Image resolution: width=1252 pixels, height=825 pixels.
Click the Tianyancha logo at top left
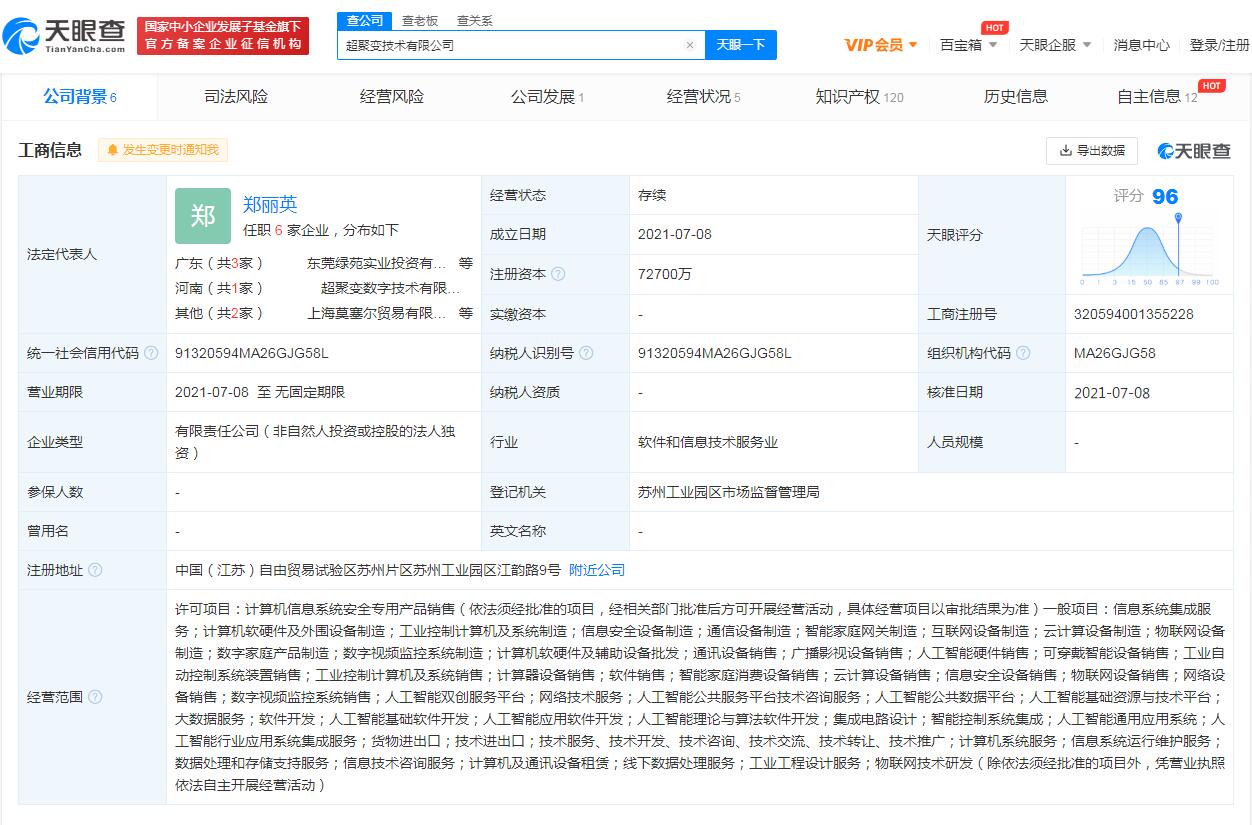pyautogui.click(x=64, y=36)
